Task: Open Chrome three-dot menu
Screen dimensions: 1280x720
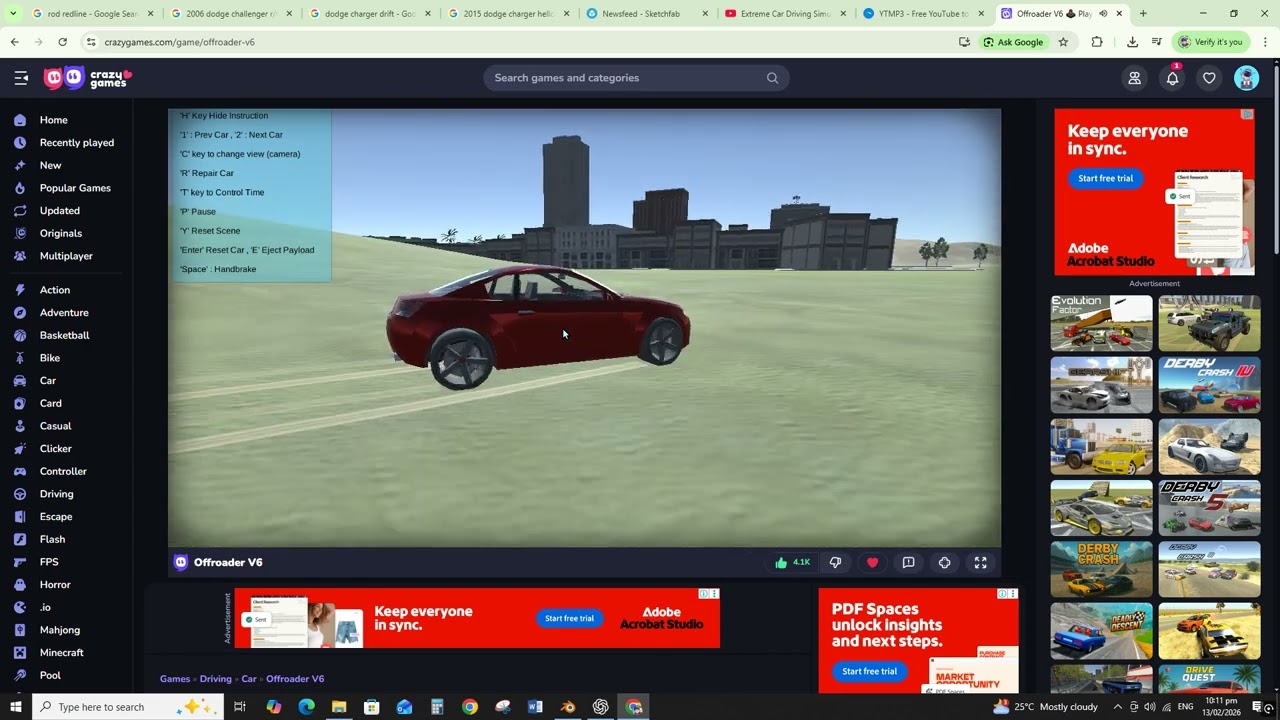Action: coord(1265,42)
